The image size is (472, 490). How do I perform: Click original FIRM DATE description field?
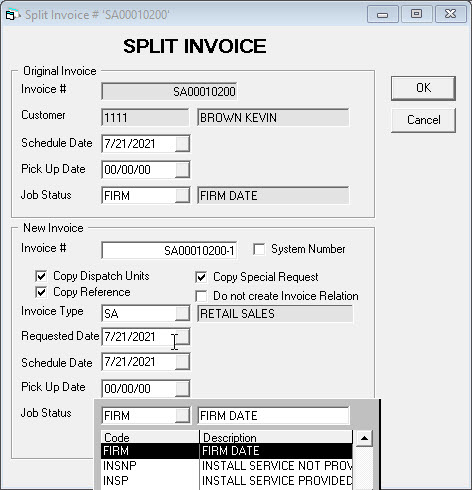[x=273, y=195]
